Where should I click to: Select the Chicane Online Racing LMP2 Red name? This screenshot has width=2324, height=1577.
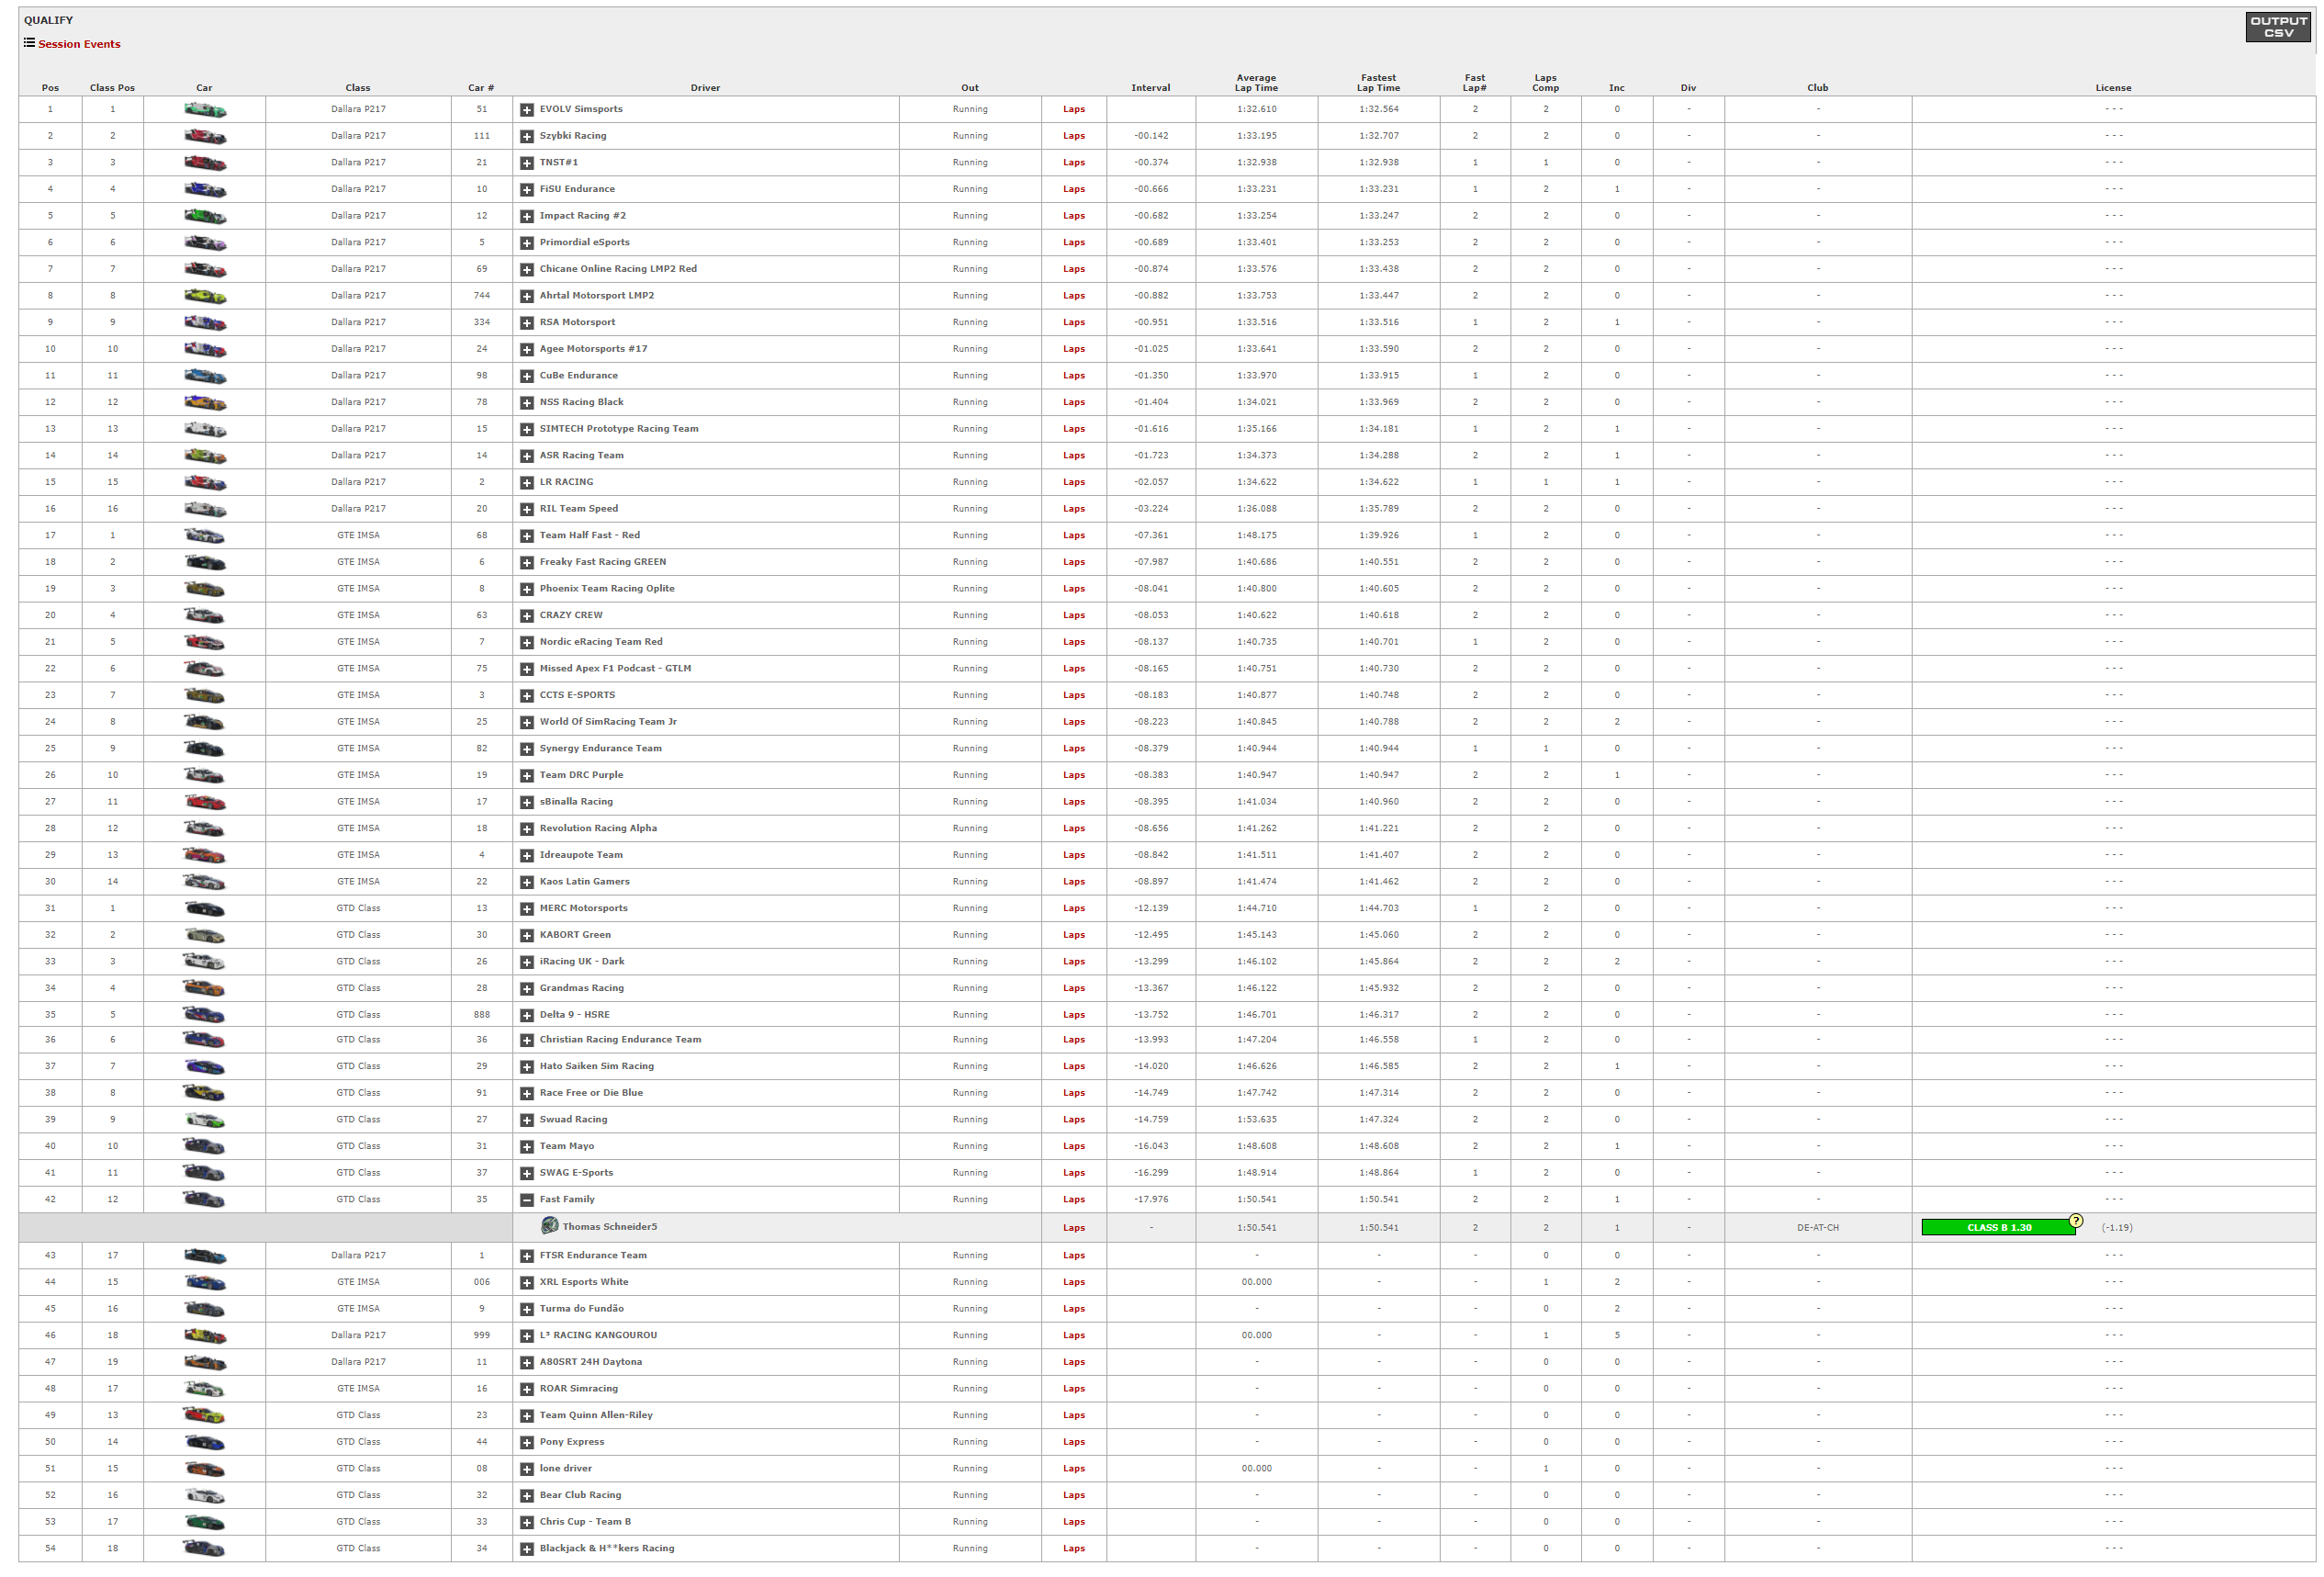point(618,269)
